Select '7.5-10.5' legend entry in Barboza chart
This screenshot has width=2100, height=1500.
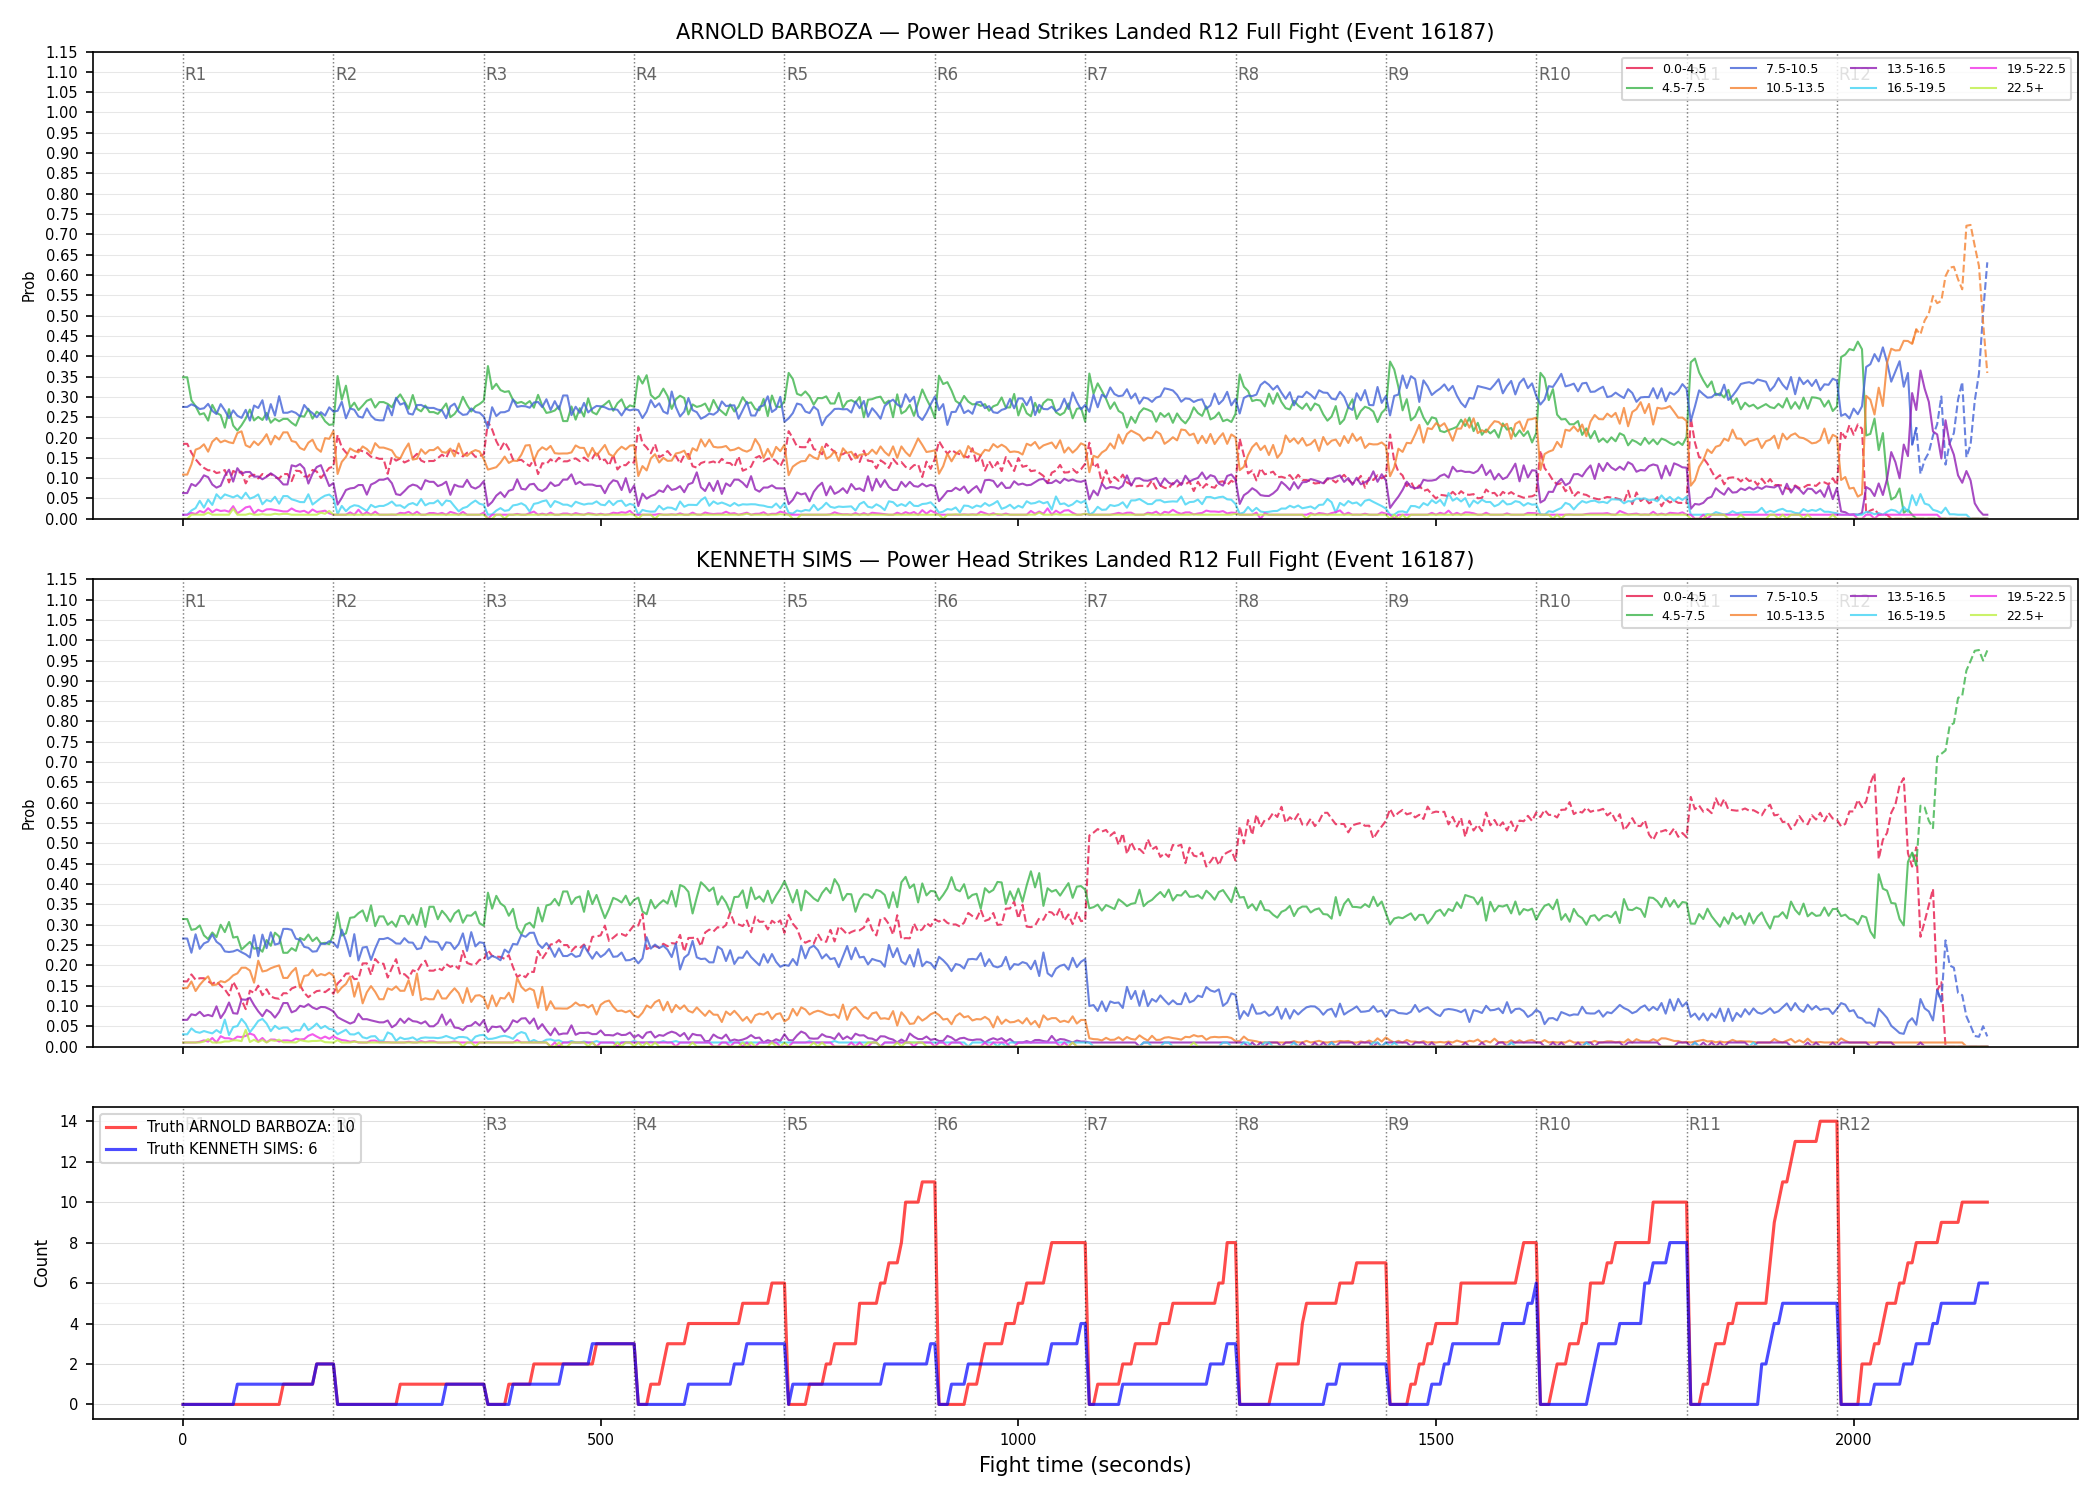(x=1774, y=69)
